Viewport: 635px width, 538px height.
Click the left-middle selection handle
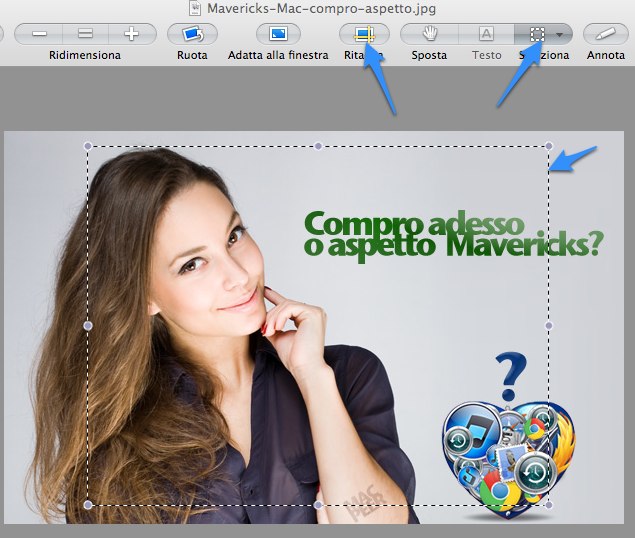88,325
